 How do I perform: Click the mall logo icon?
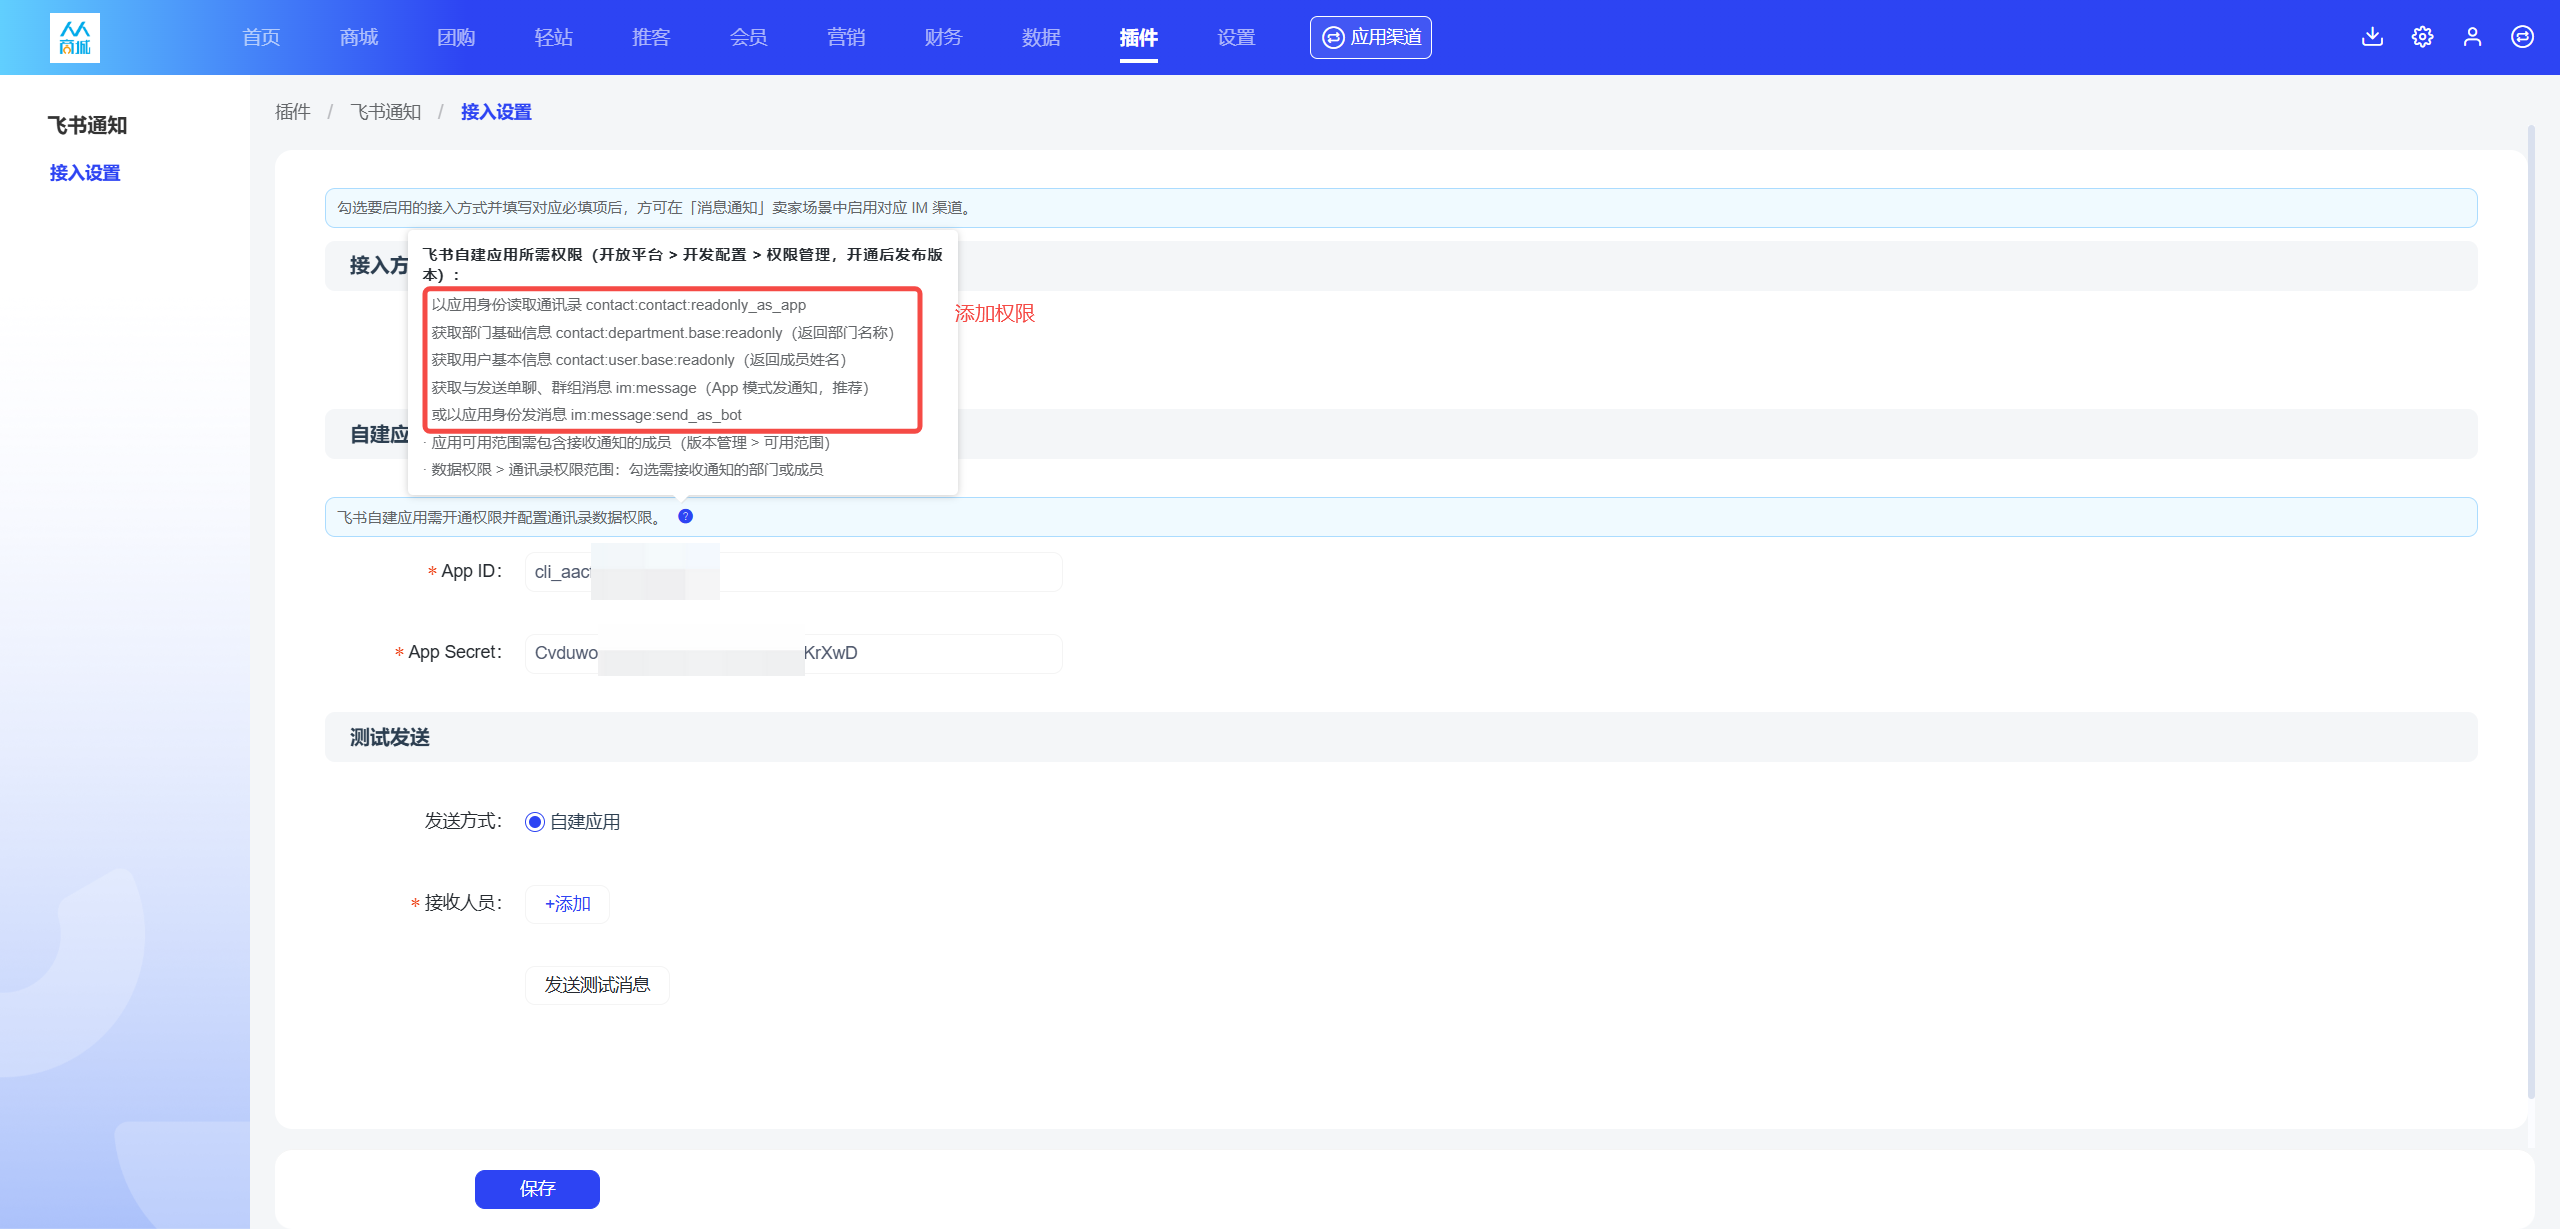[x=75, y=38]
